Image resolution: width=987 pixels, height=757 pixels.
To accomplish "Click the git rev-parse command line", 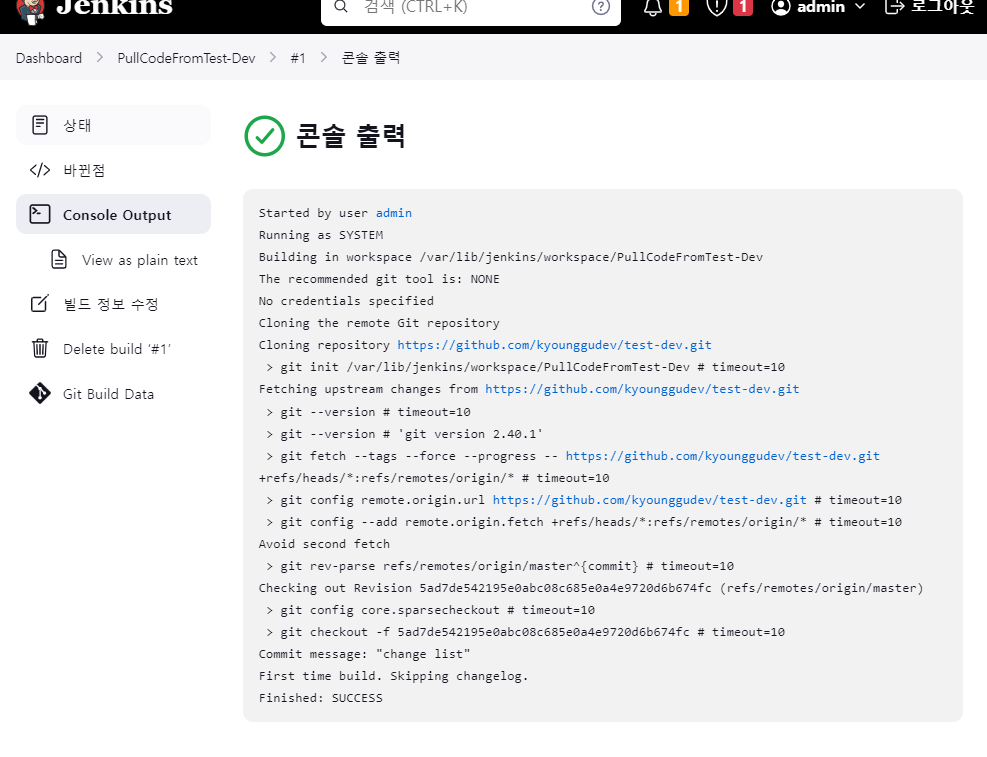I will [x=500, y=566].
